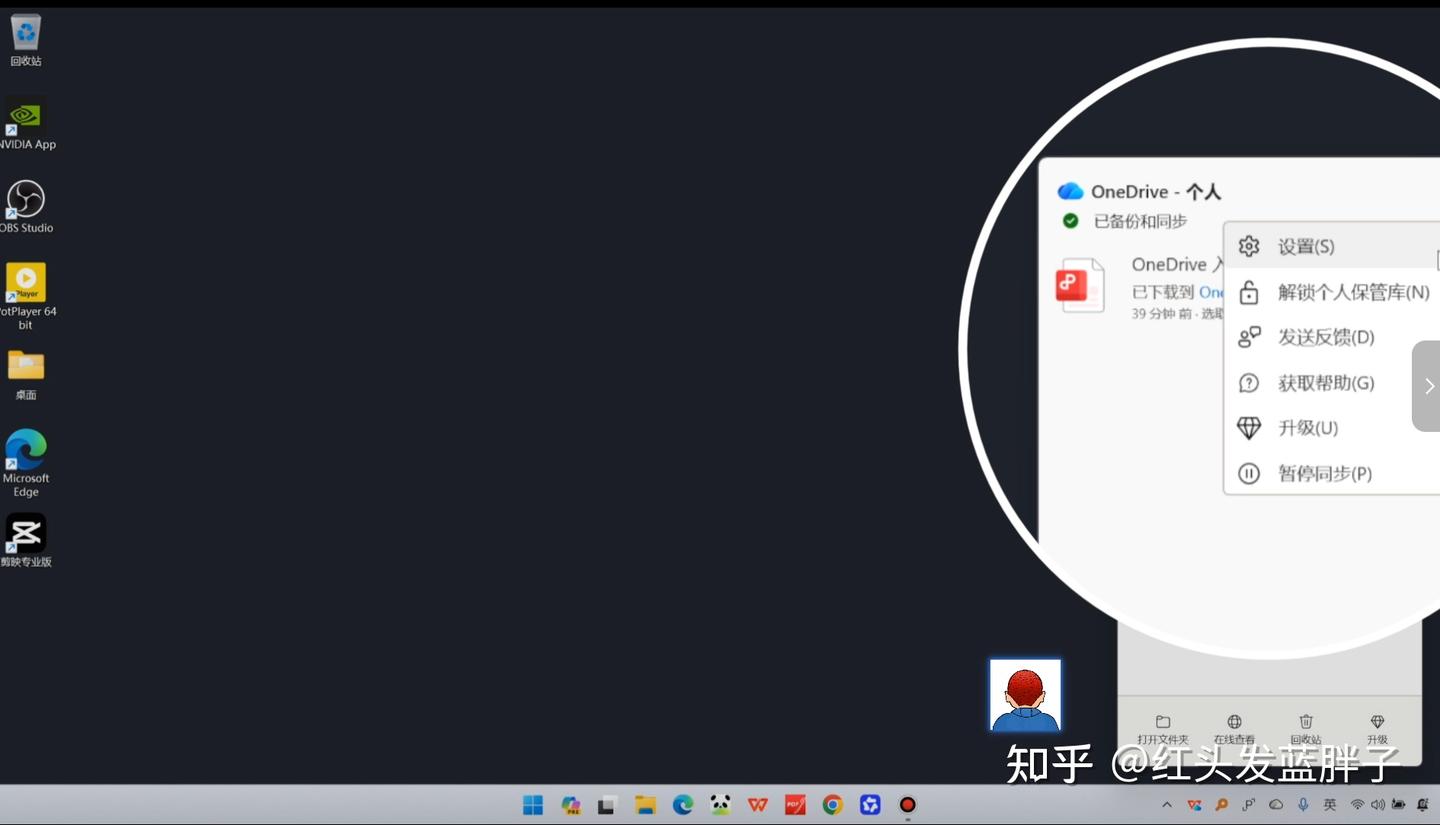The width and height of the screenshot is (1440, 825).
Task: Select 升级(U) in OneDrive menu
Action: tap(1332, 428)
